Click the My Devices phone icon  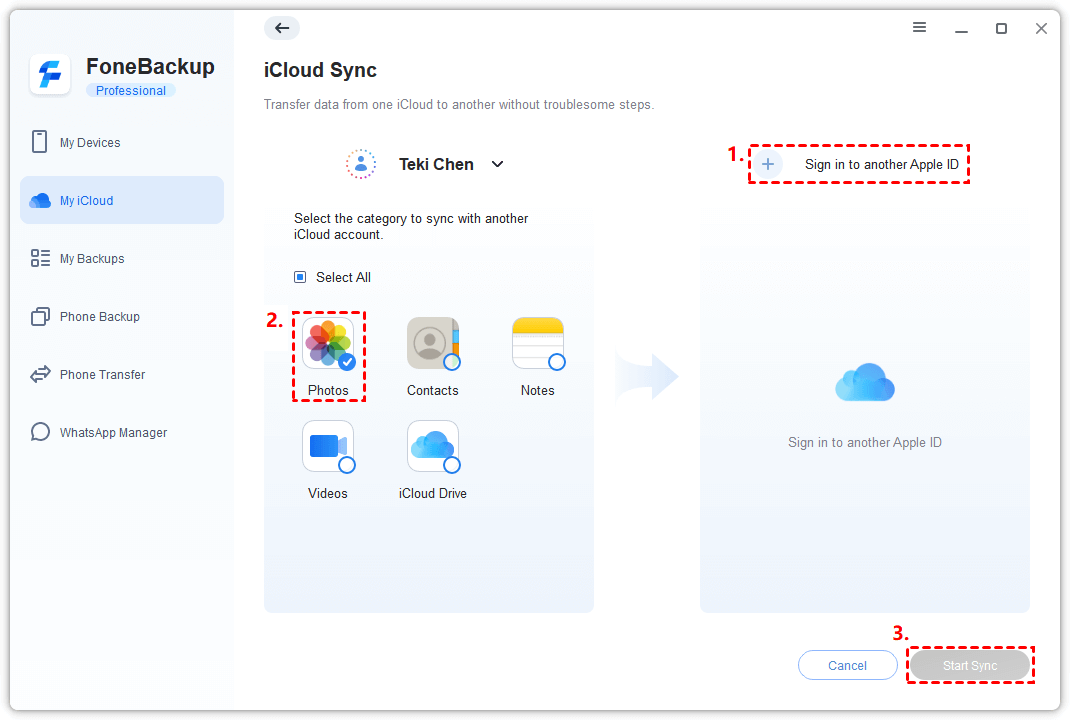[40, 142]
